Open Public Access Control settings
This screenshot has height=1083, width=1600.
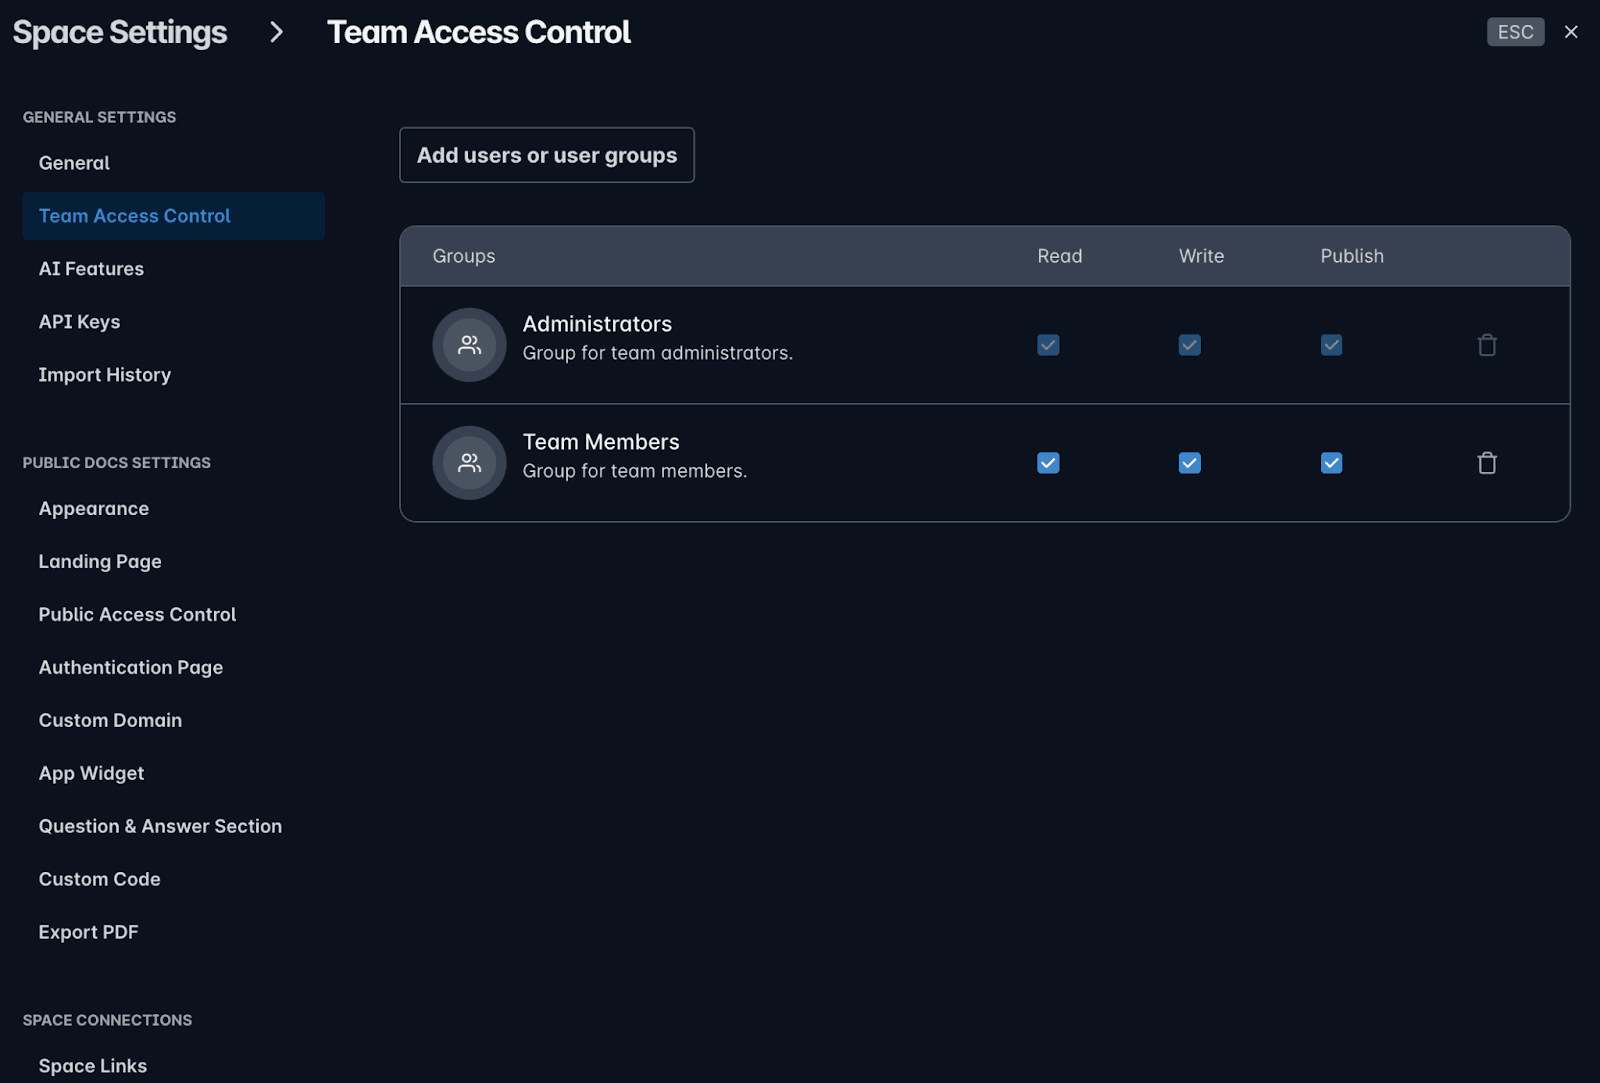coord(137,615)
